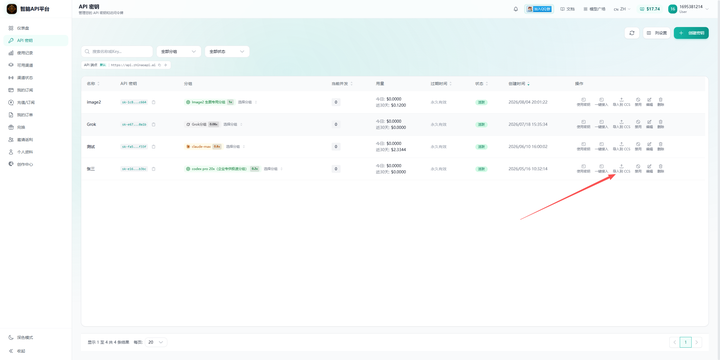Viewport: 720px width, 360px height.
Task: Select the API 密钥 sidebar item
Action: 36,40
